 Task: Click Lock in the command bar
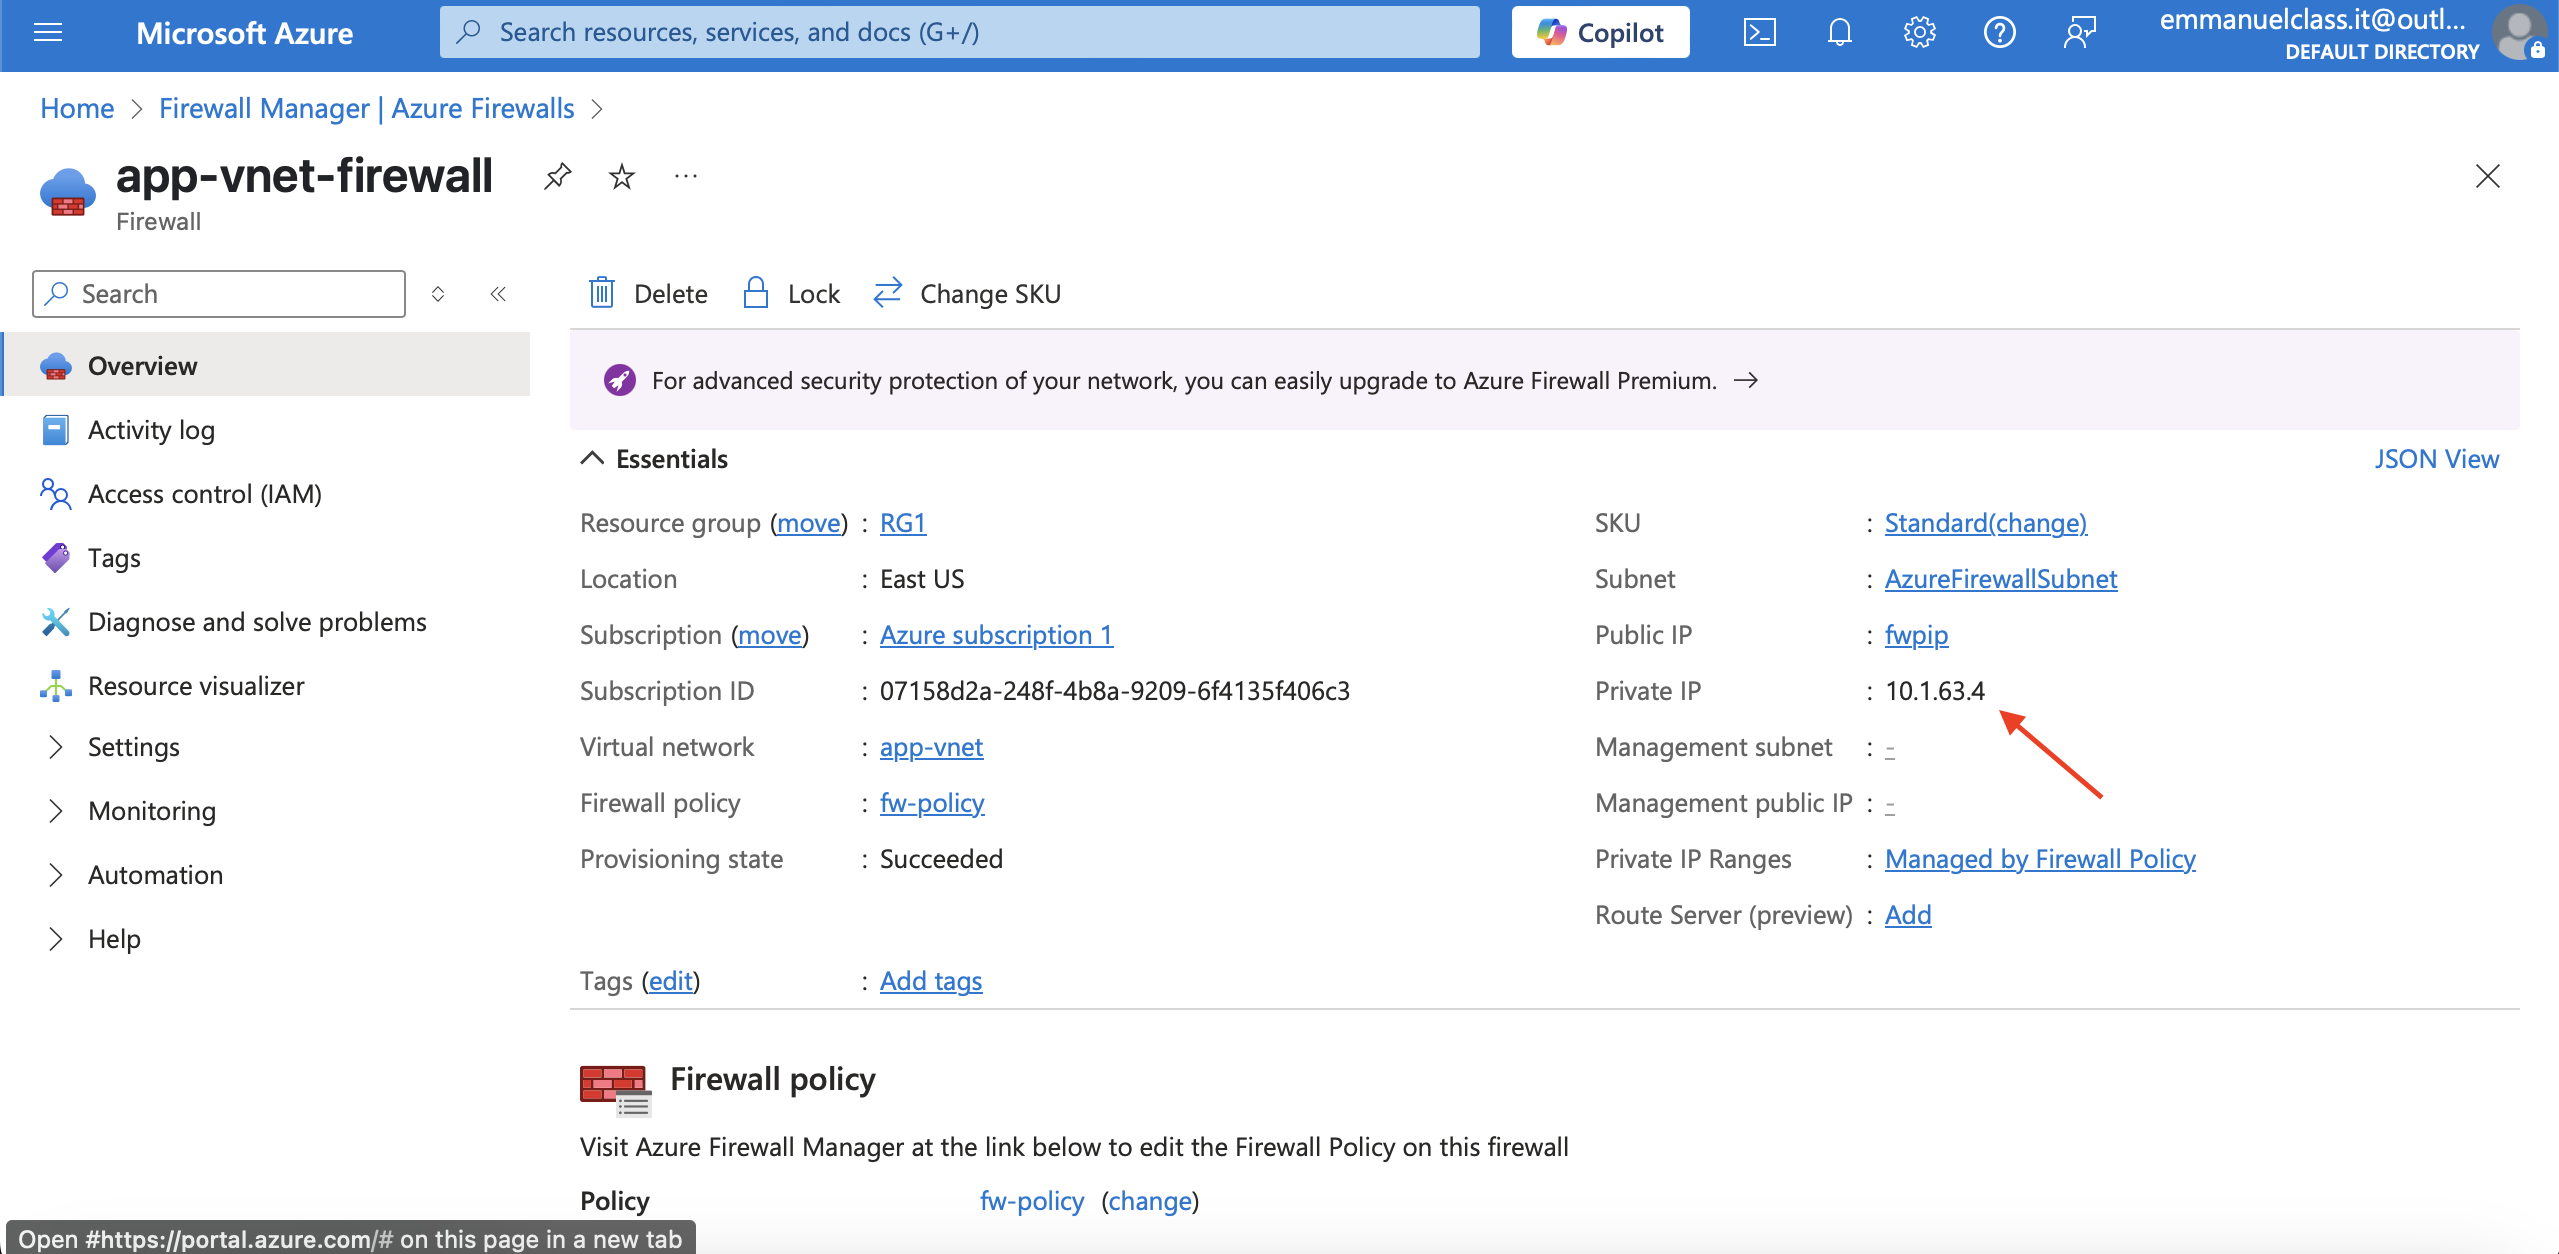(x=791, y=294)
